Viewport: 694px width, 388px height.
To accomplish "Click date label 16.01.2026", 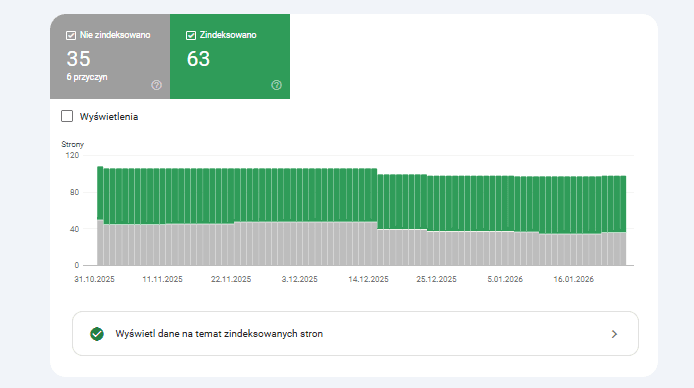I will [x=574, y=279].
